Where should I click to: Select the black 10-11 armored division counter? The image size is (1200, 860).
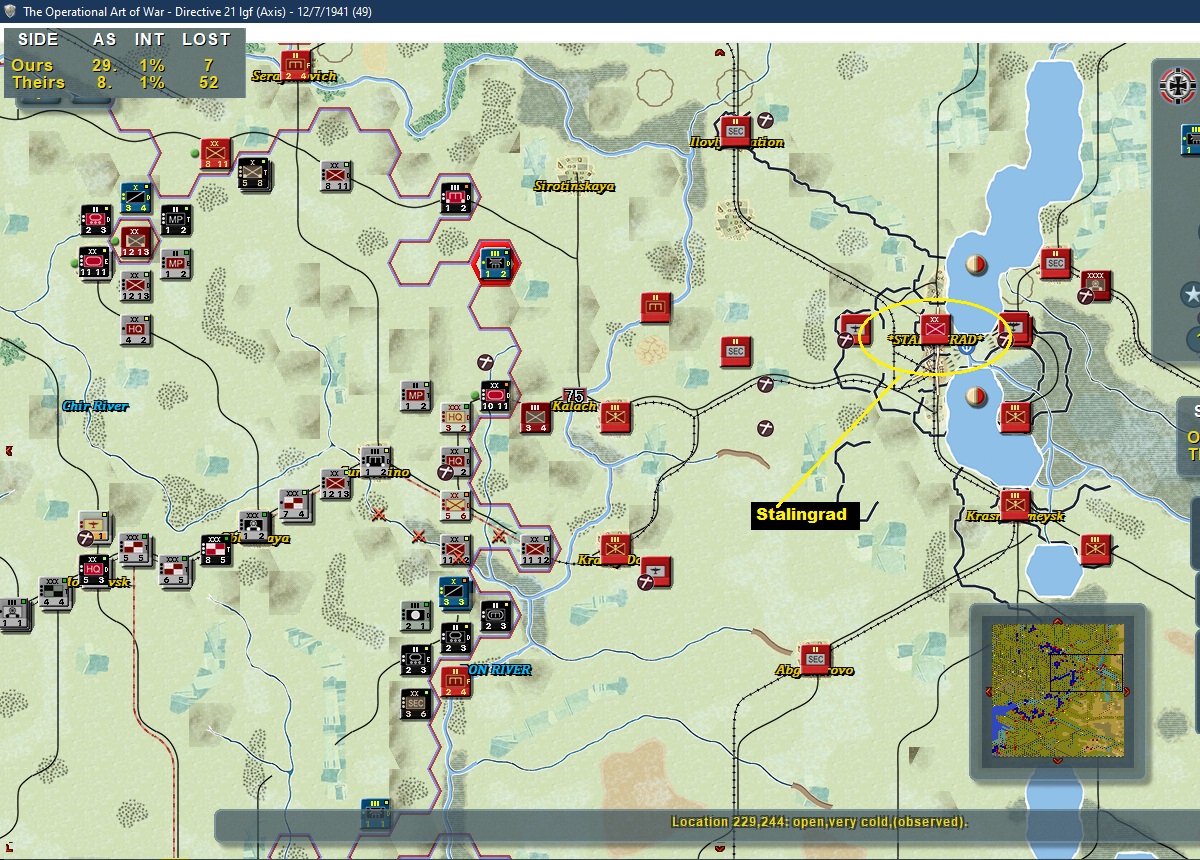pyautogui.click(x=496, y=396)
